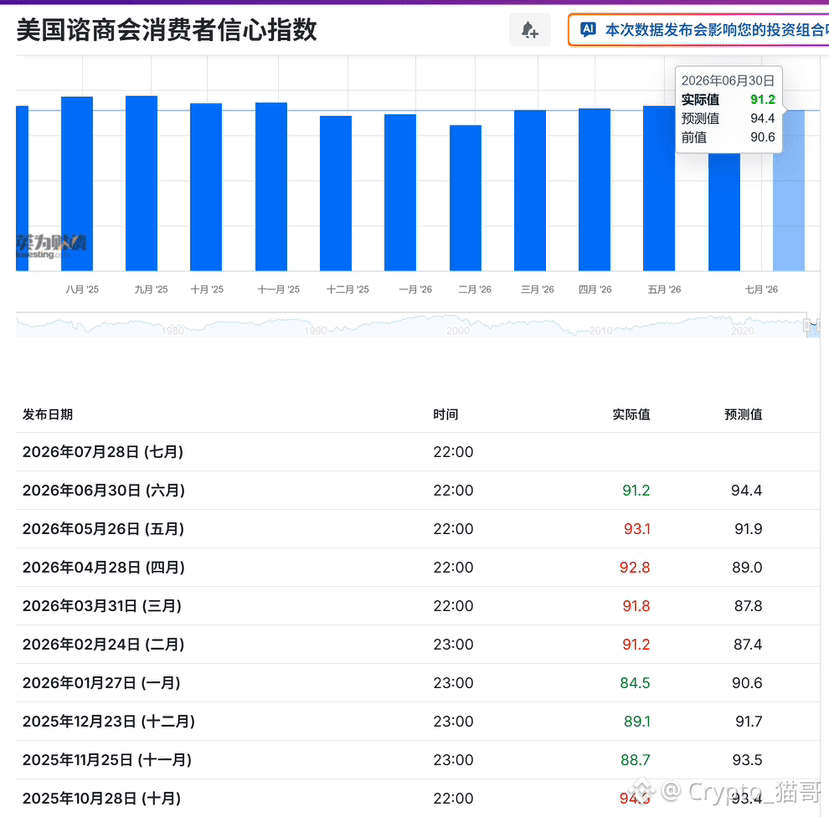Select the 二月 '26 chart bar
The height and width of the screenshot is (817, 829).
coord(466,198)
